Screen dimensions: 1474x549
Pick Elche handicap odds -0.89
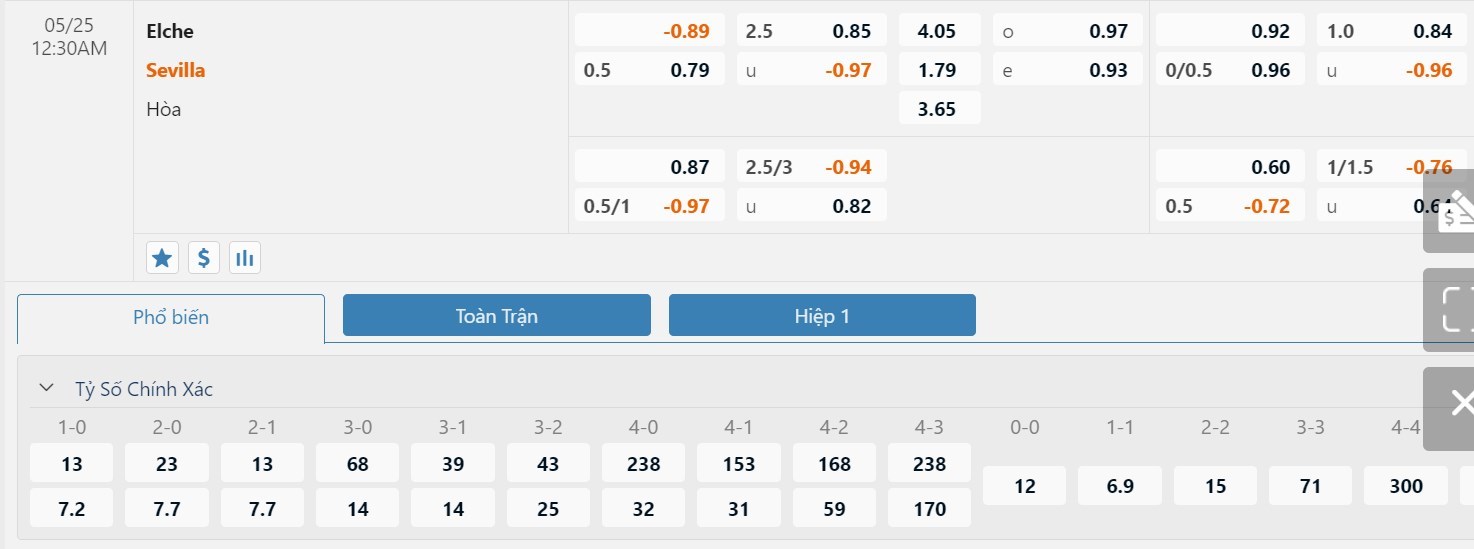click(650, 31)
